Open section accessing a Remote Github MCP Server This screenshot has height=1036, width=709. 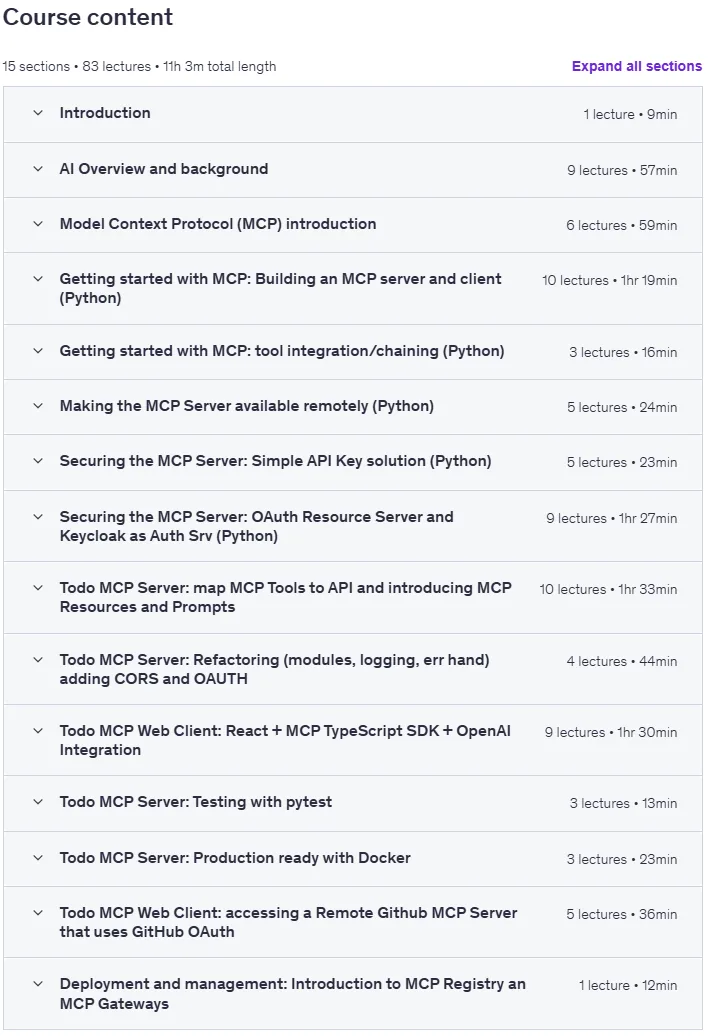[x=288, y=922]
